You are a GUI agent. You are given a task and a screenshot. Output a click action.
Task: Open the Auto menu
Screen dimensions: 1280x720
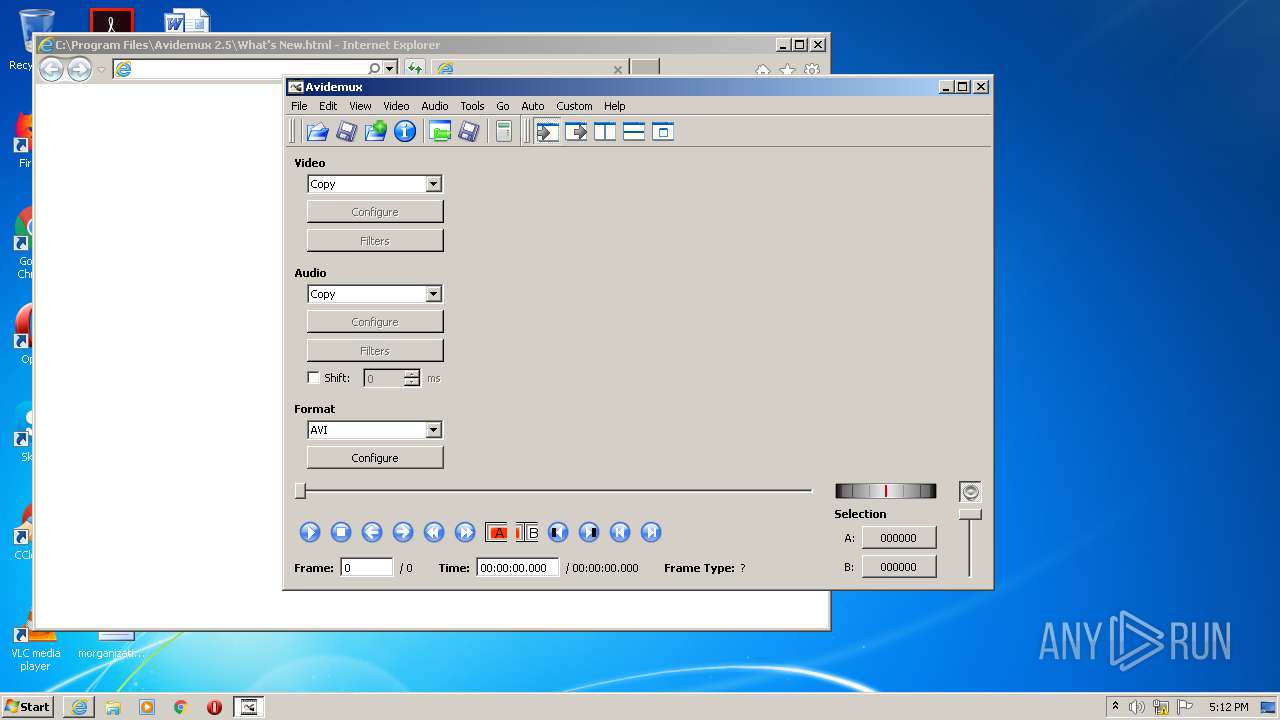pos(533,106)
